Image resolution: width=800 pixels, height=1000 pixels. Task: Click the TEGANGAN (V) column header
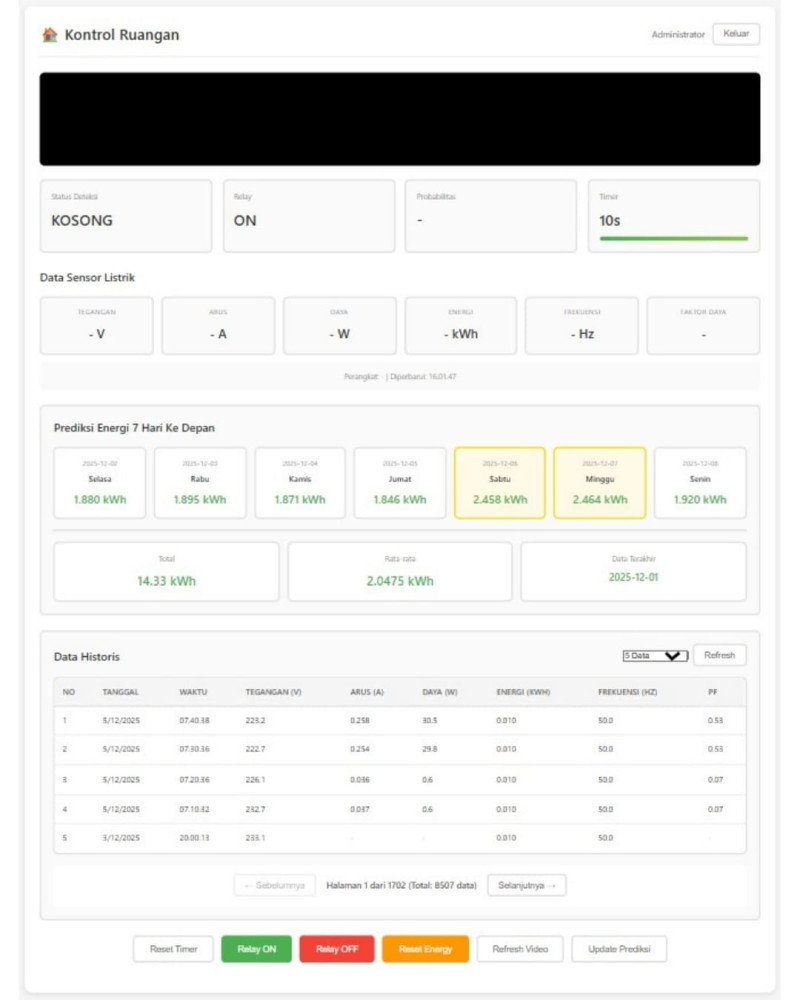pyautogui.click(x=273, y=692)
